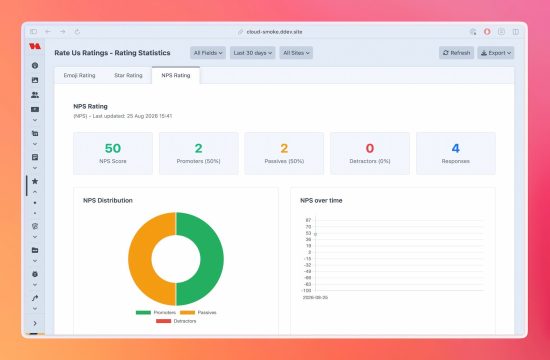Click the Rate Us Ratings page title
The width and height of the screenshot is (550, 360).
coord(112,53)
